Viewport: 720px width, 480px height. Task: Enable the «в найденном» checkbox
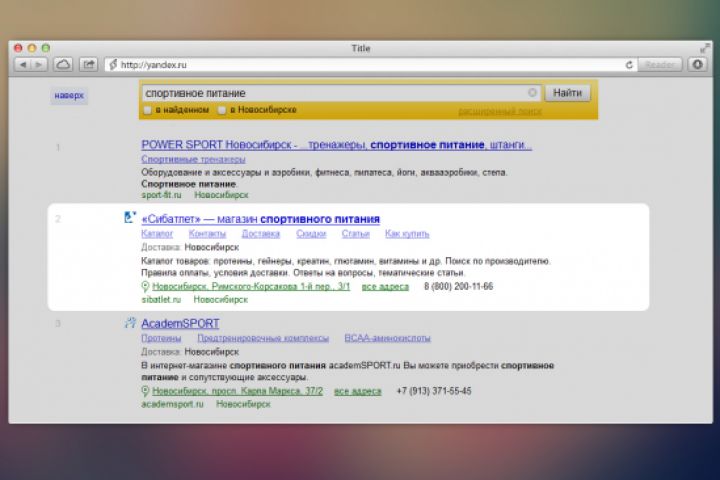pyautogui.click(x=147, y=110)
